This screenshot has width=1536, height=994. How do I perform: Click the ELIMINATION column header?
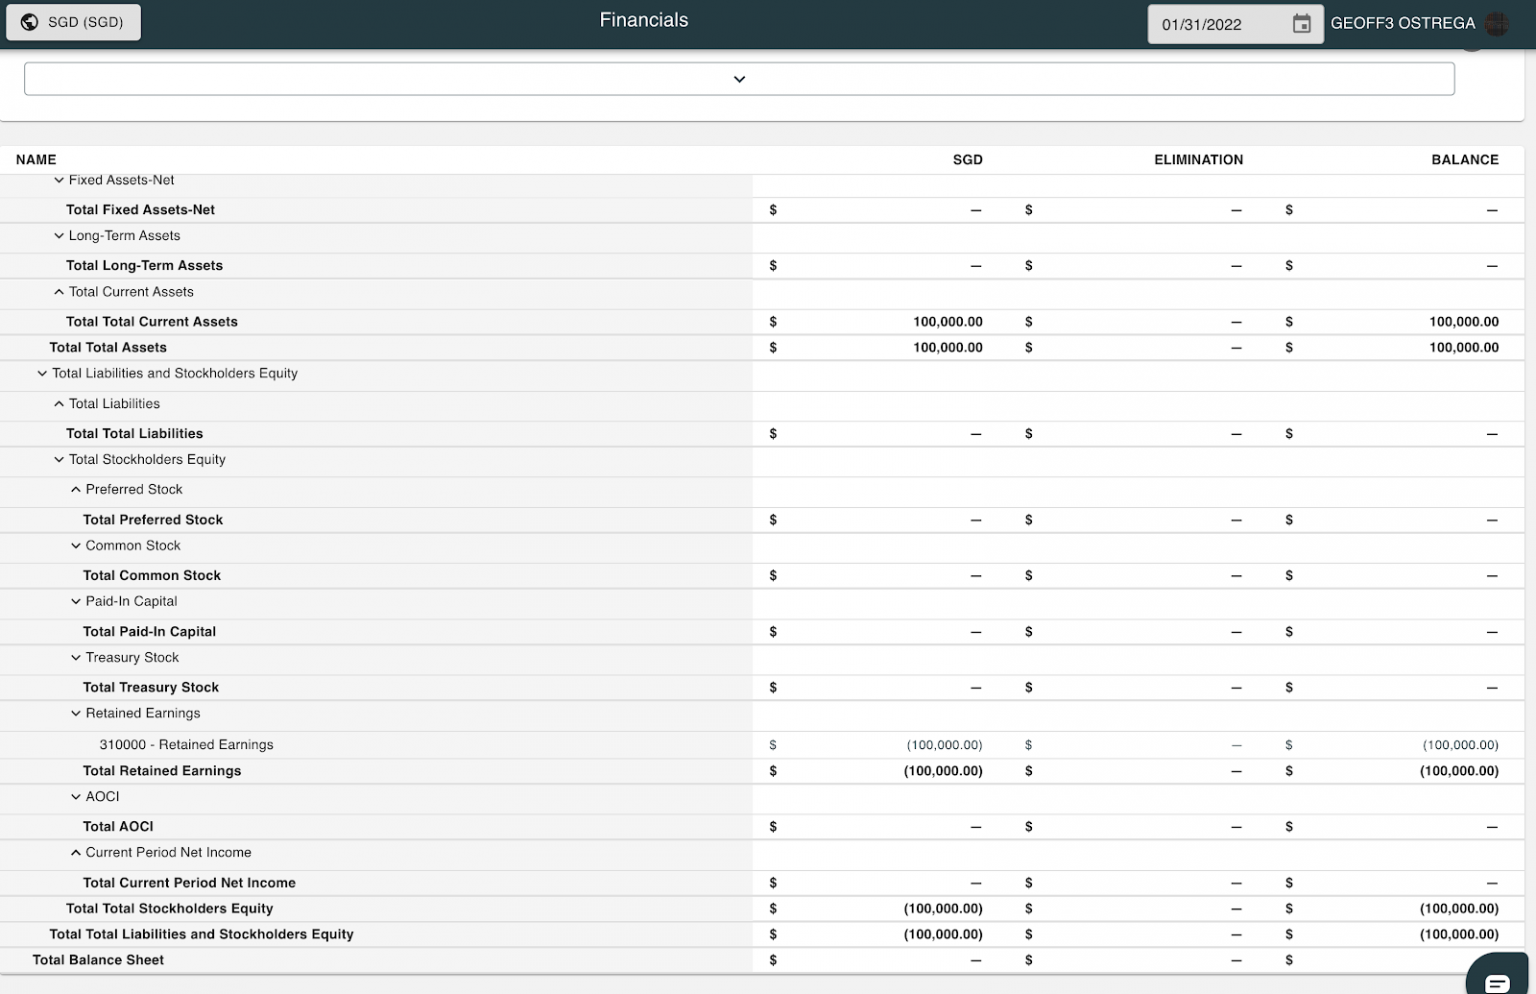tap(1198, 160)
